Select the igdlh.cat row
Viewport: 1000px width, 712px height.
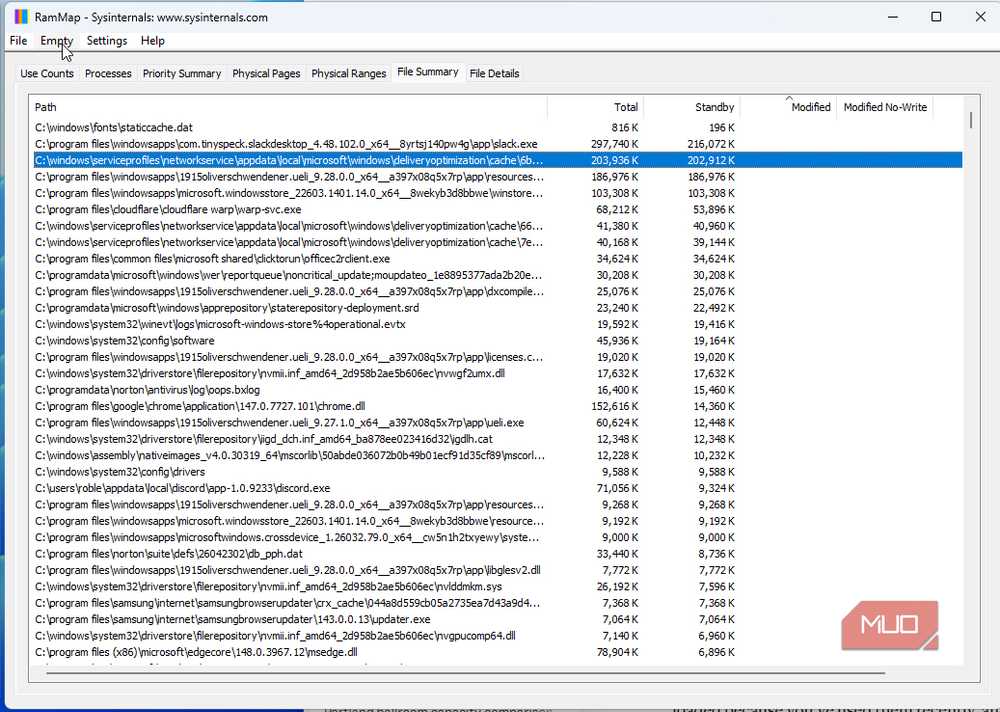[x=497, y=439]
